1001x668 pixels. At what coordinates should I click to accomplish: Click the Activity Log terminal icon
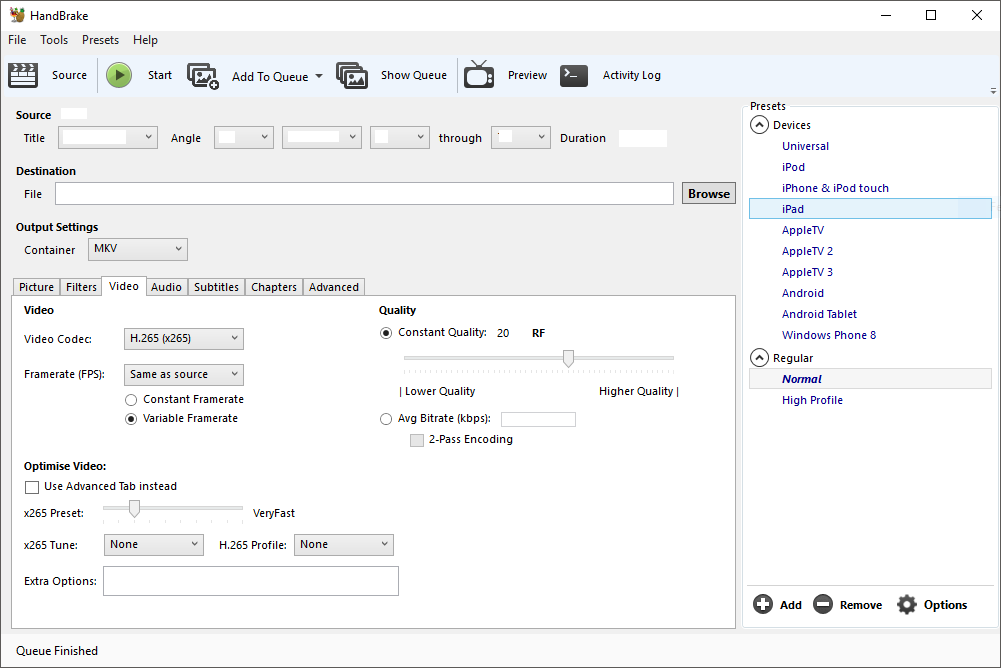pos(574,75)
